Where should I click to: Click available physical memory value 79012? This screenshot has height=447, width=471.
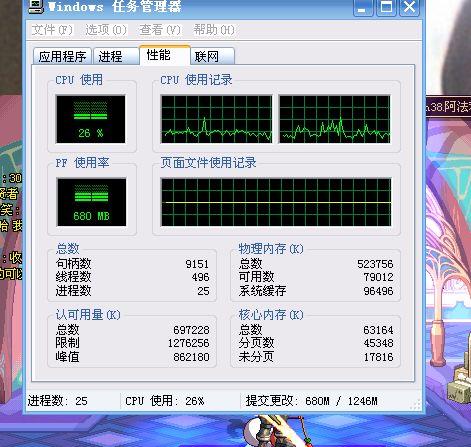coord(378,277)
